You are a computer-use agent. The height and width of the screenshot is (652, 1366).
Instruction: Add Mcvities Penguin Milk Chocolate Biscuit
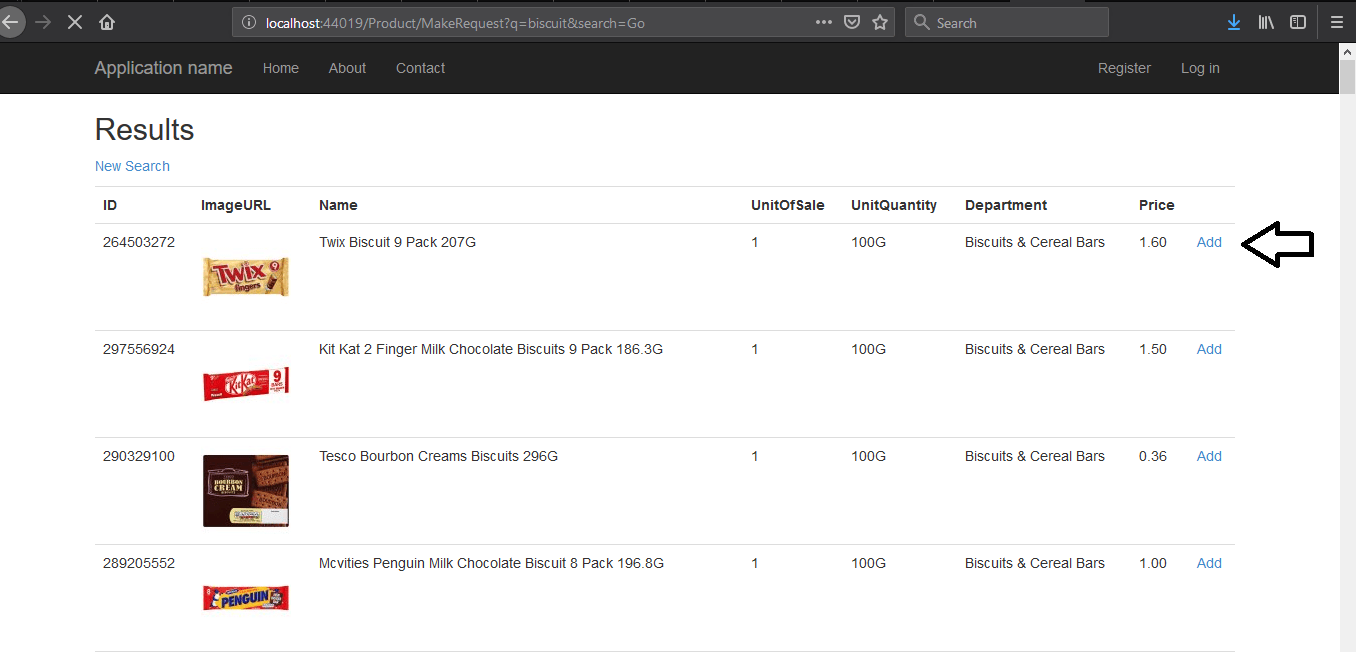tap(1209, 563)
